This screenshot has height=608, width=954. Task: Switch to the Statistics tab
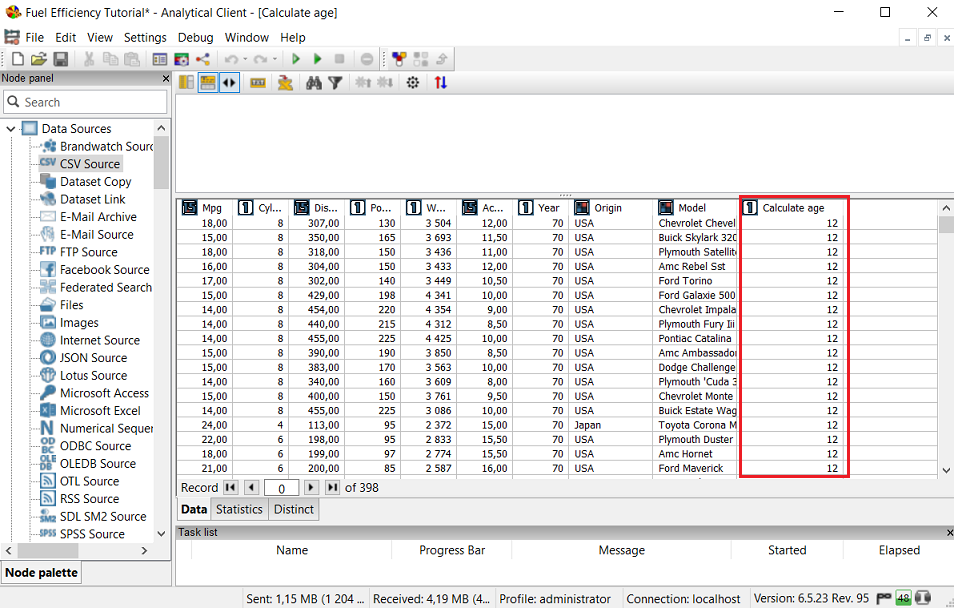pos(239,509)
